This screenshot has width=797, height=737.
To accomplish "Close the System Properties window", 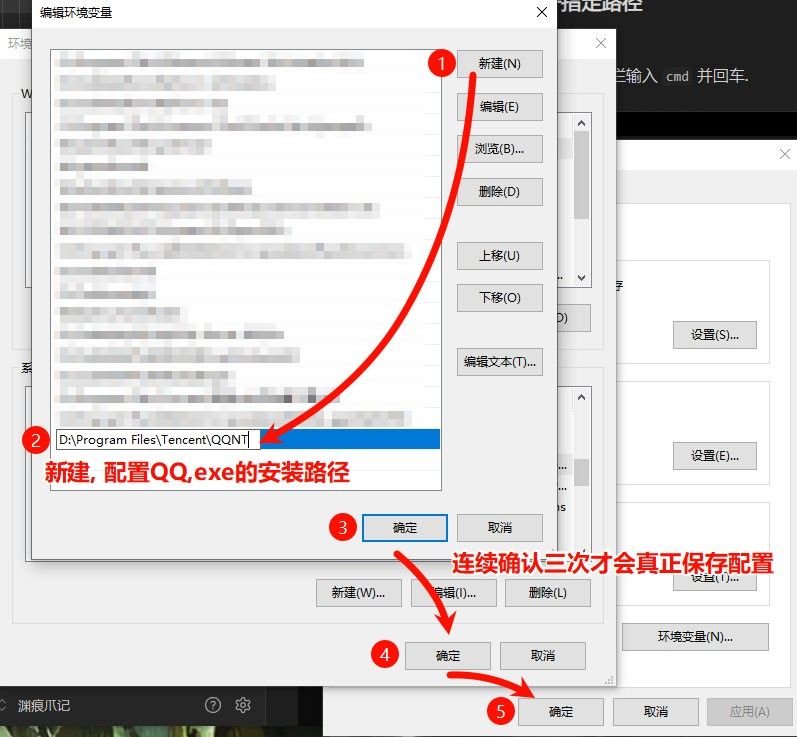I will (785, 154).
